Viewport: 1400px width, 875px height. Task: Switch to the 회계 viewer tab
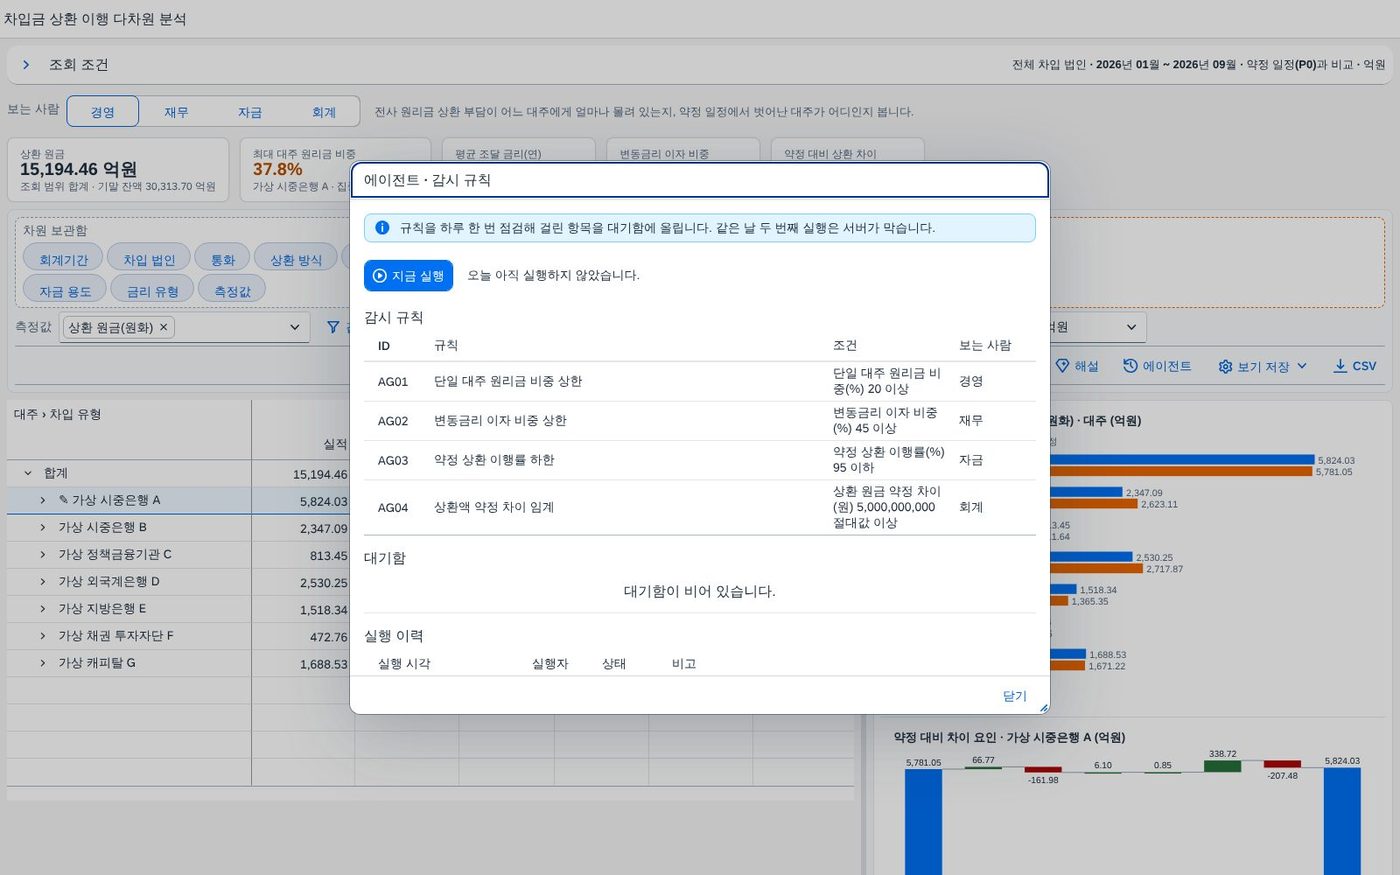(x=323, y=112)
